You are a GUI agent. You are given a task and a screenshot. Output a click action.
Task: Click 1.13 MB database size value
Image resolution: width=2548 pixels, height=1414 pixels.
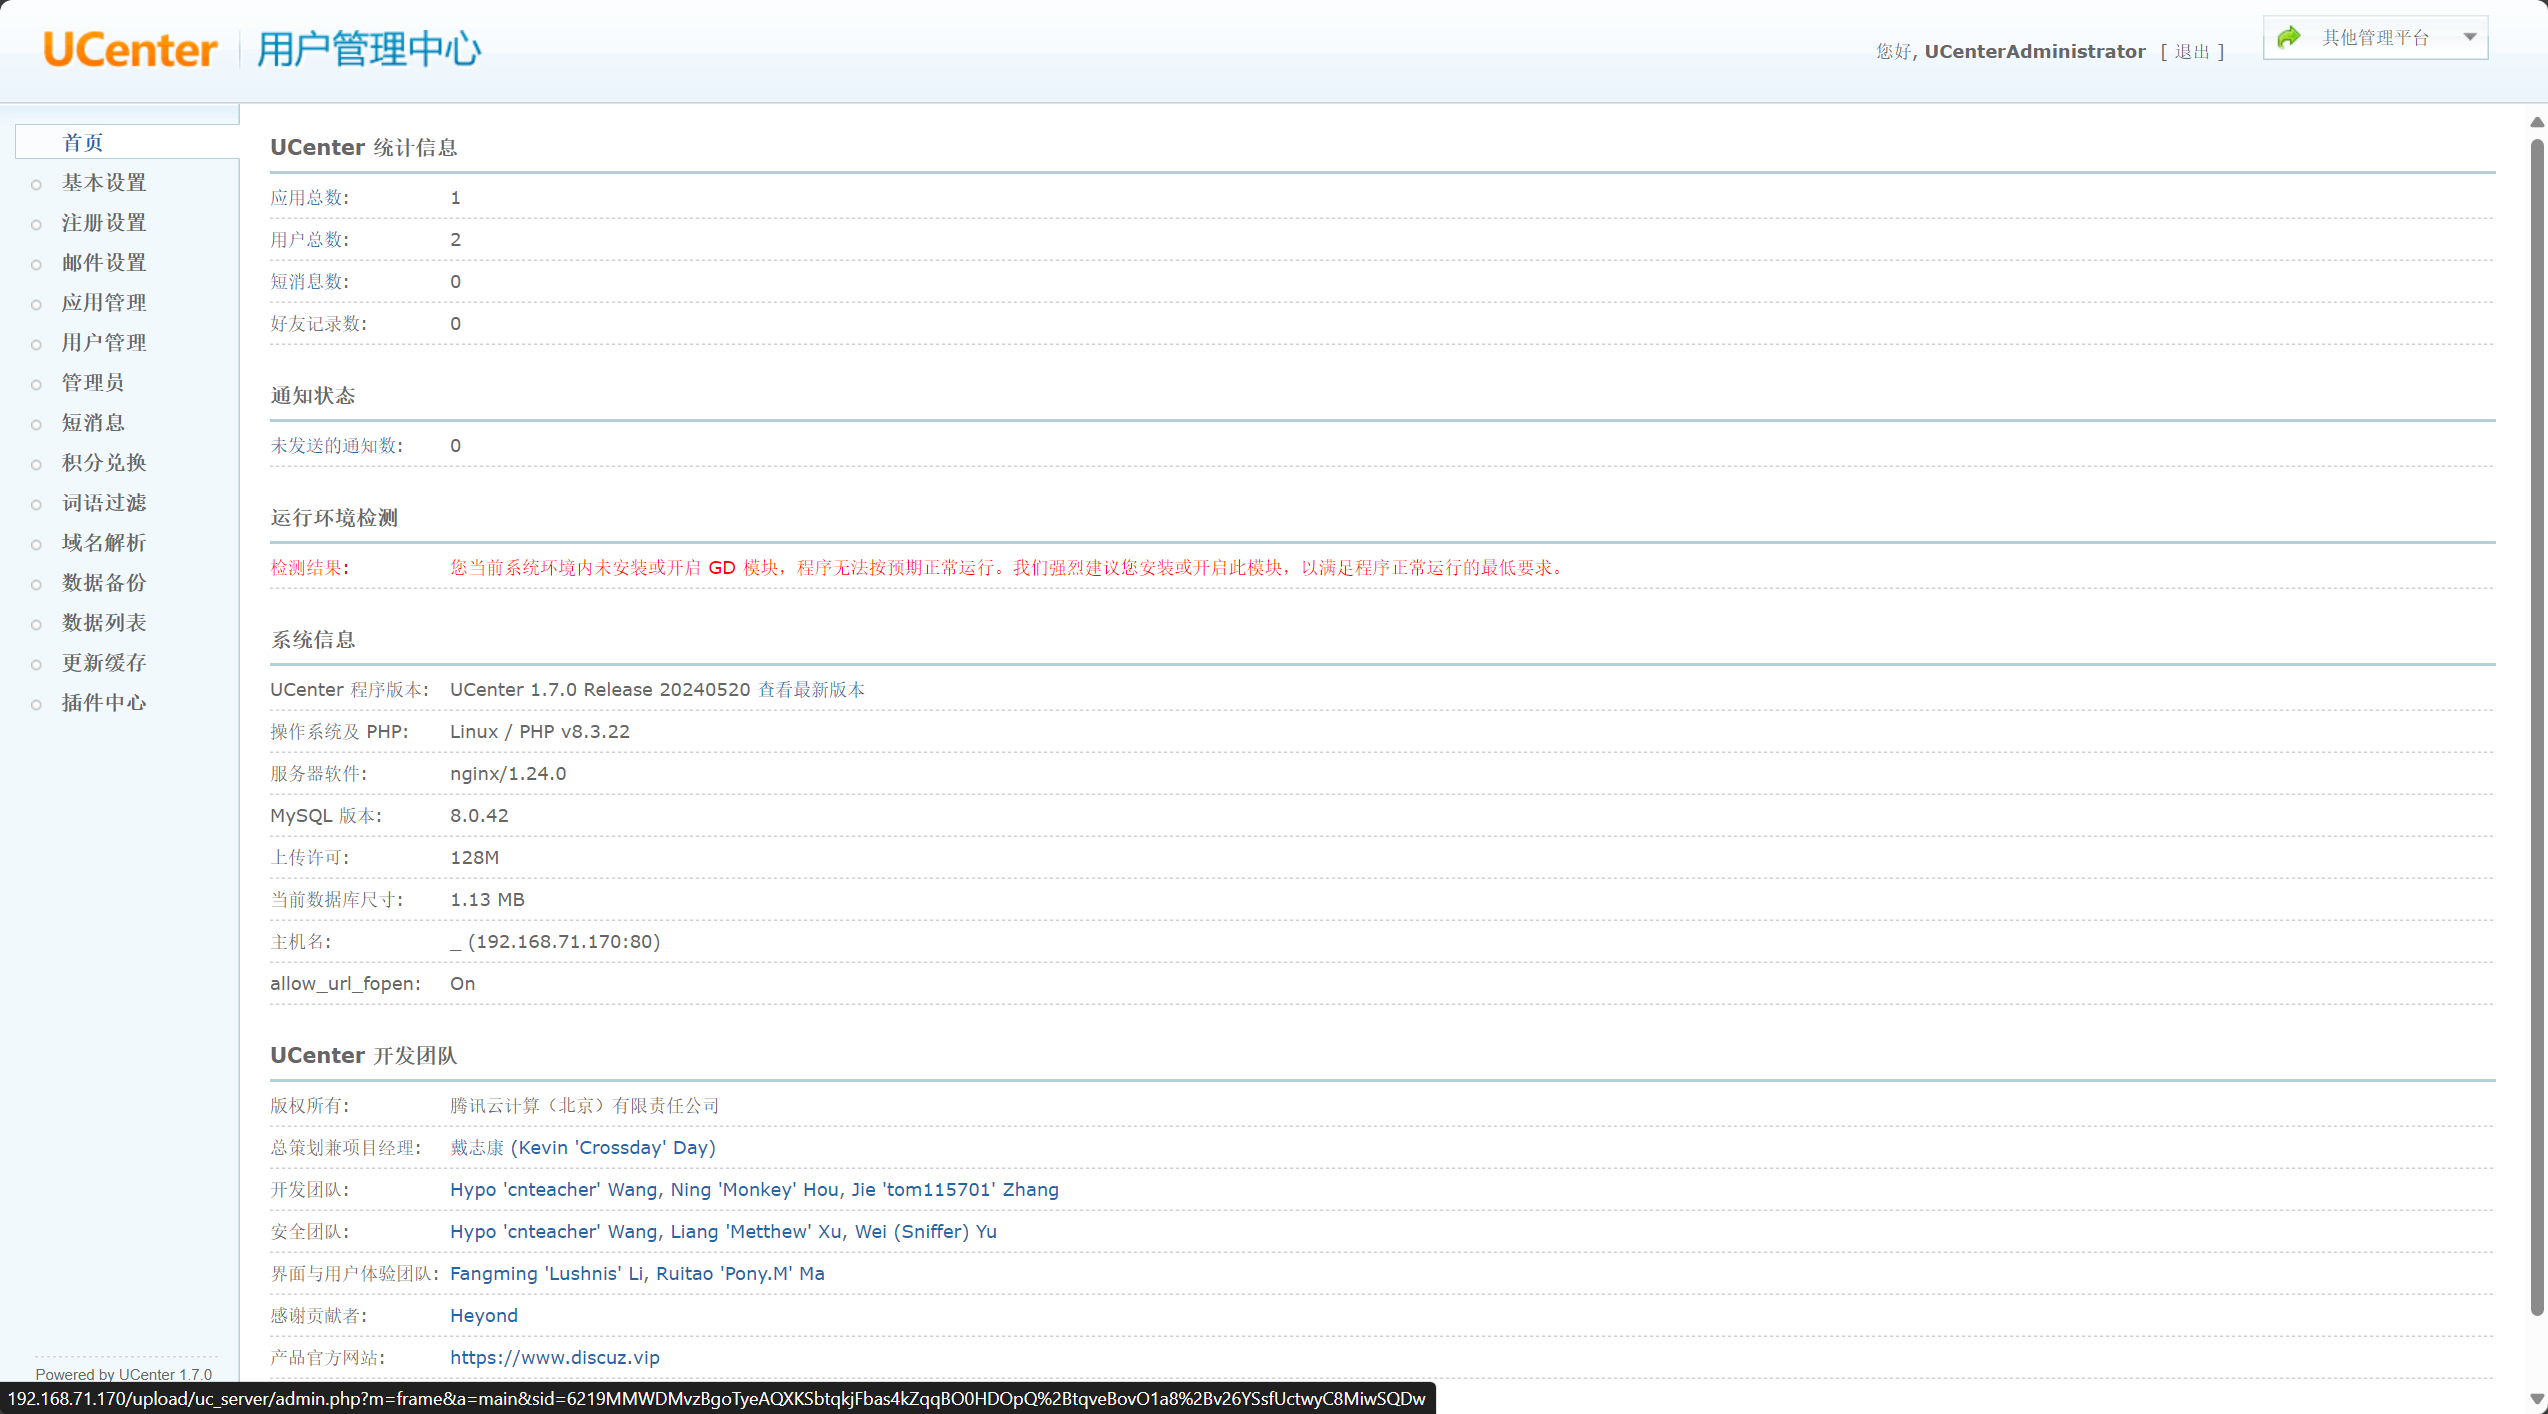pos(487,900)
